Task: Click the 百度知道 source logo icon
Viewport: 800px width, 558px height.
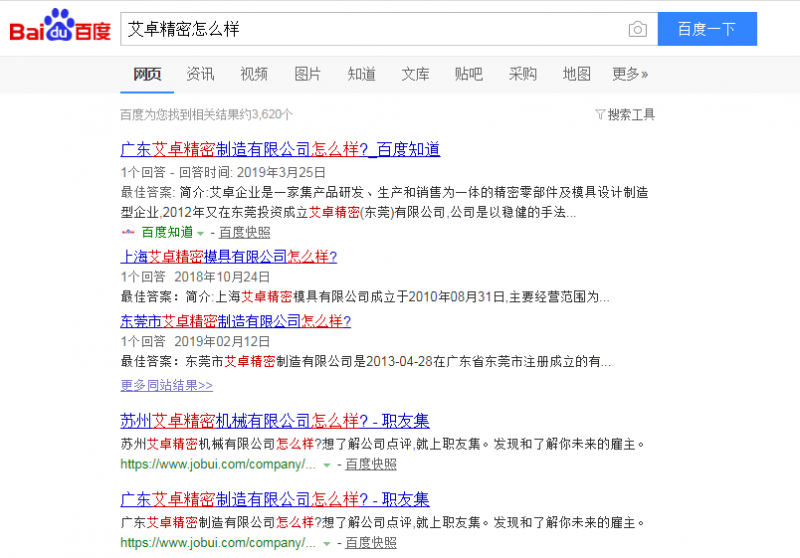Action: point(128,233)
